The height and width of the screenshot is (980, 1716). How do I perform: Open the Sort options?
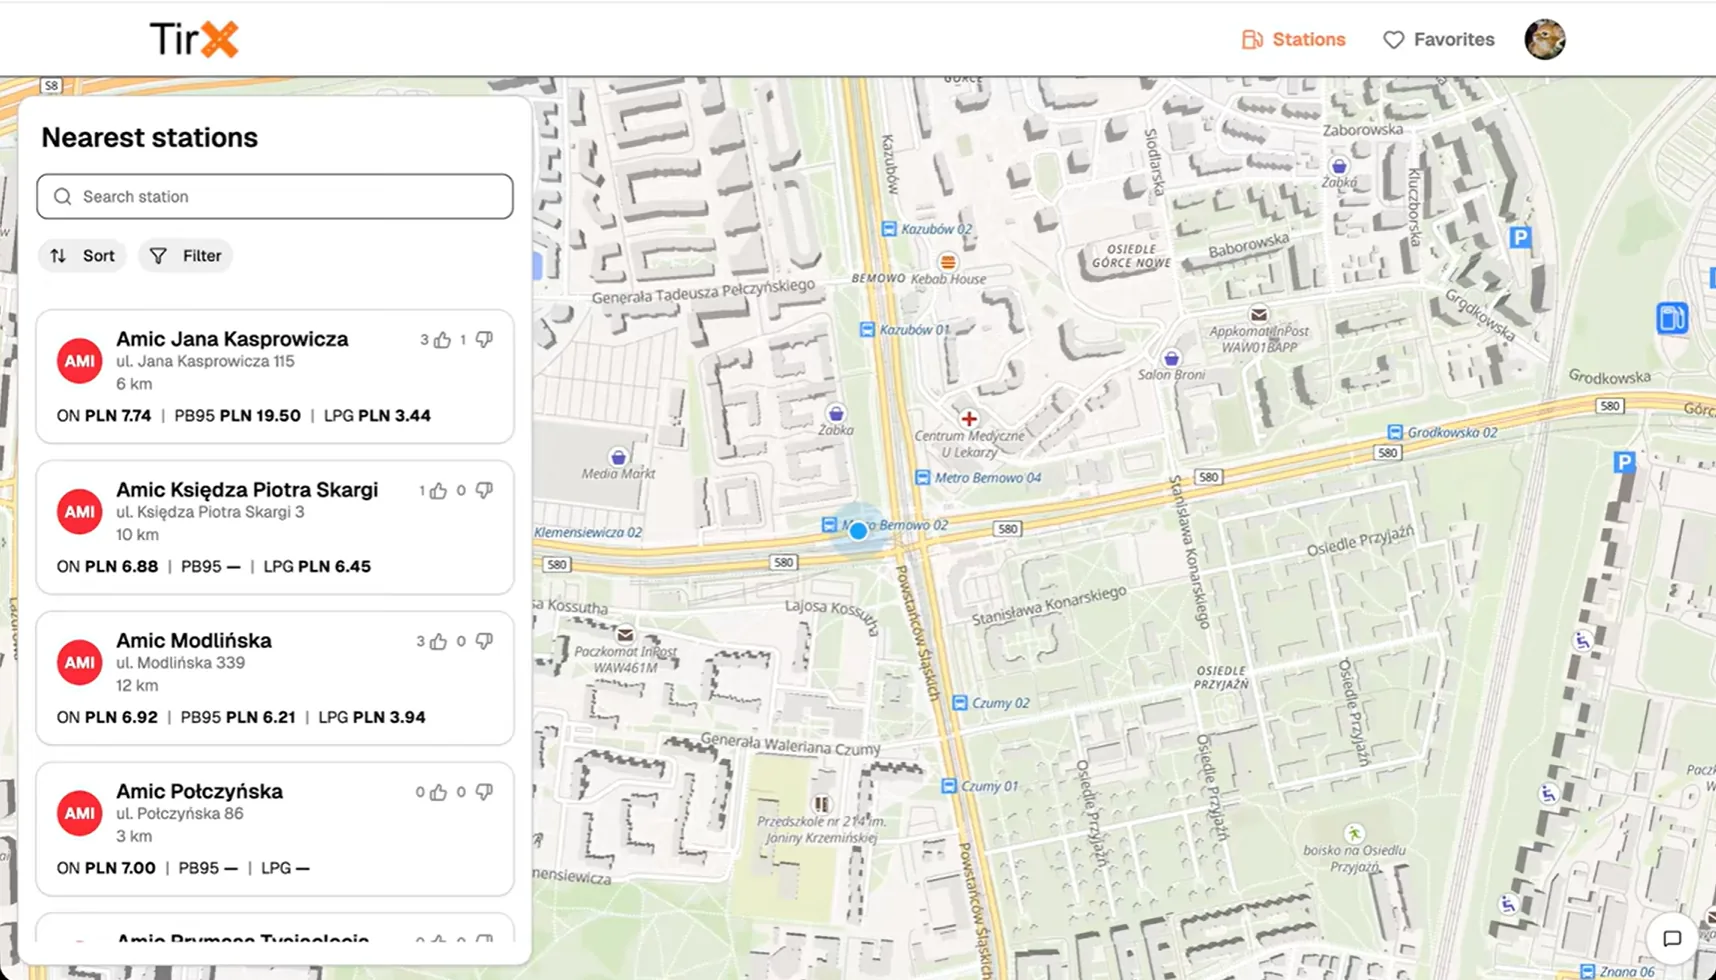click(x=82, y=256)
